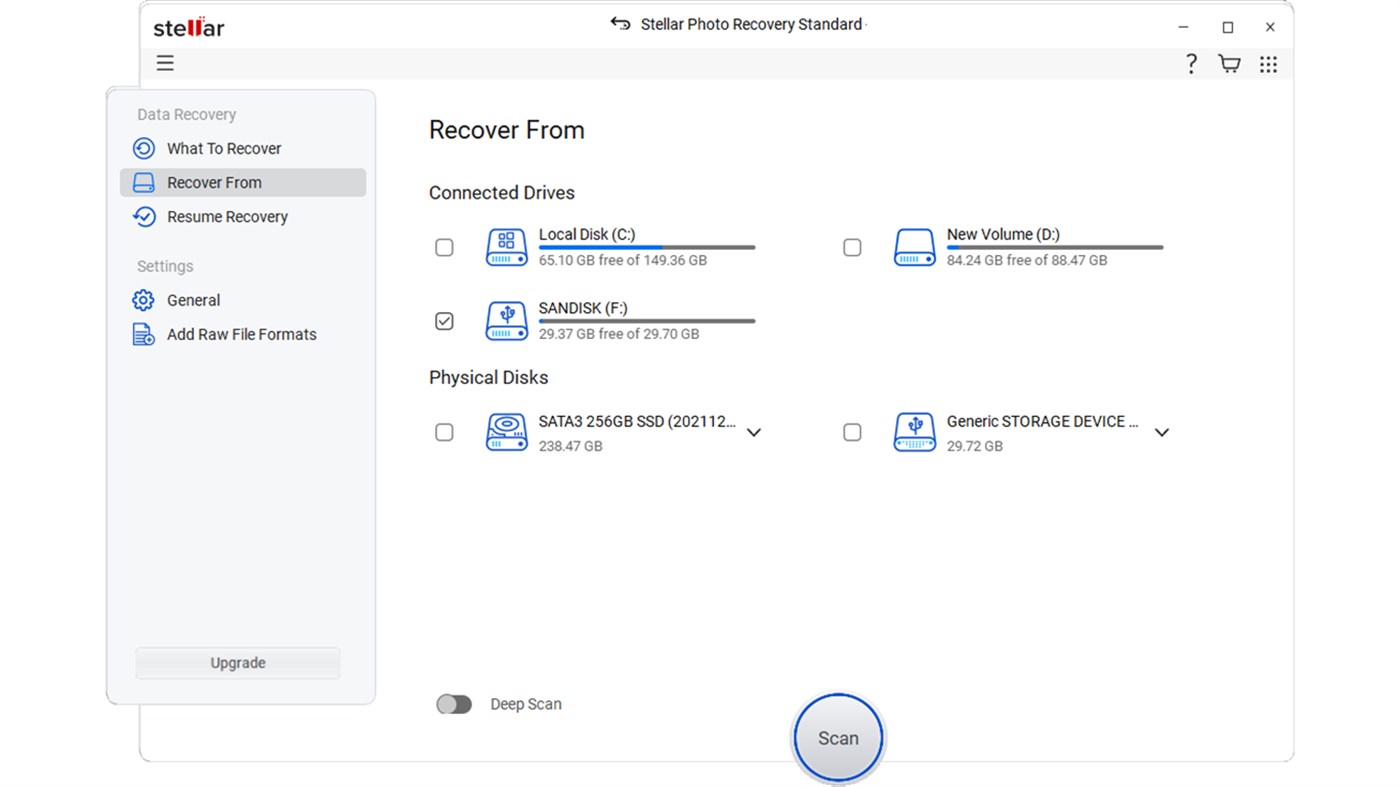1399x787 pixels.
Task: Click the Scan button
Action: [837, 738]
